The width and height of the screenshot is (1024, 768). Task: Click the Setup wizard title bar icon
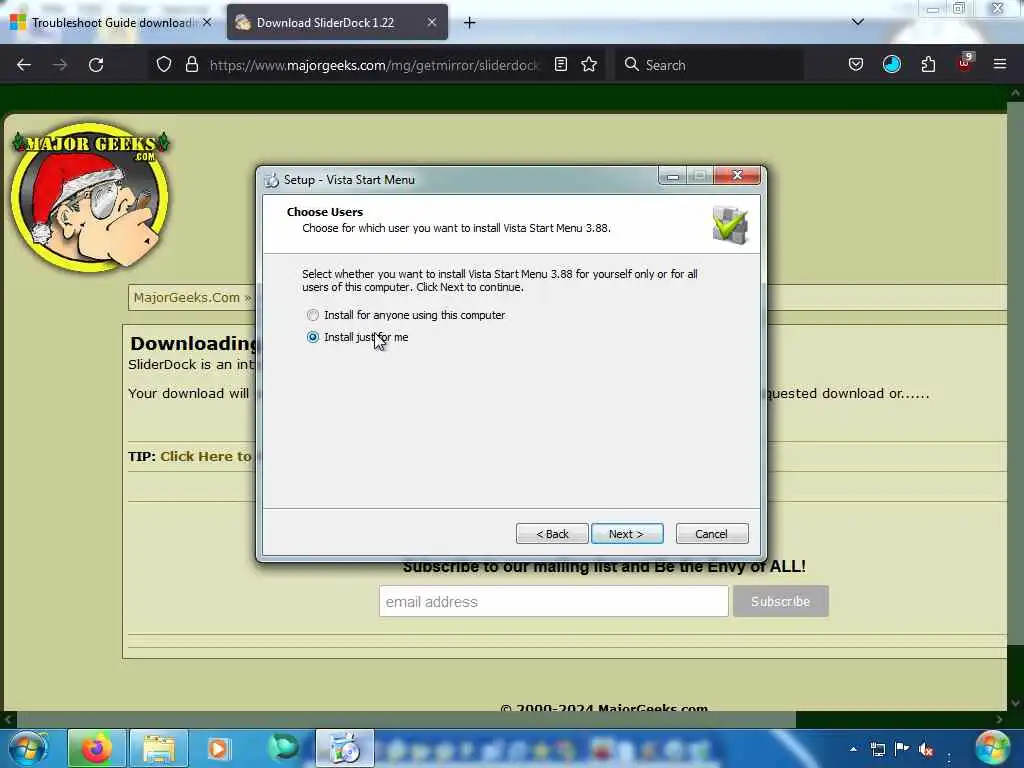pyautogui.click(x=271, y=180)
